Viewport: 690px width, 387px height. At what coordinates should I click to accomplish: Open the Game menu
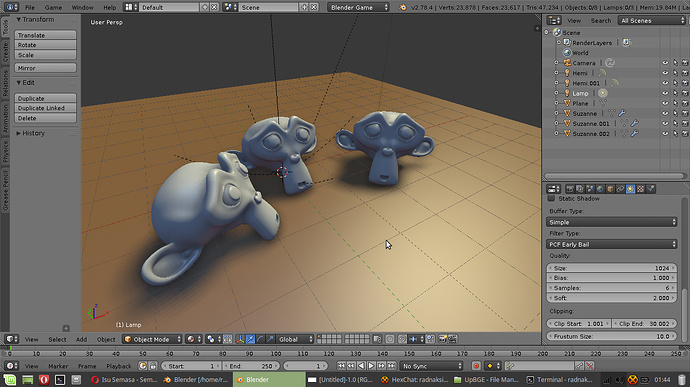53,7
